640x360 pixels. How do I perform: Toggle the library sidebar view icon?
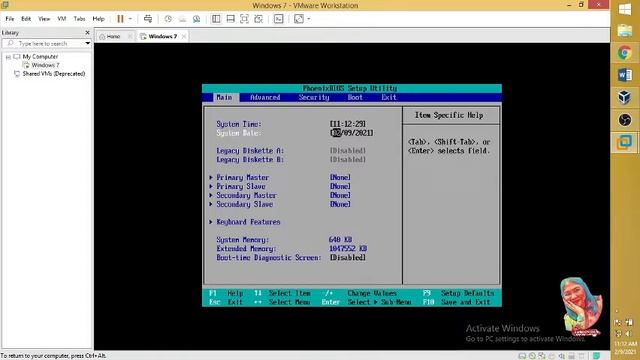[x=216, y=19]
